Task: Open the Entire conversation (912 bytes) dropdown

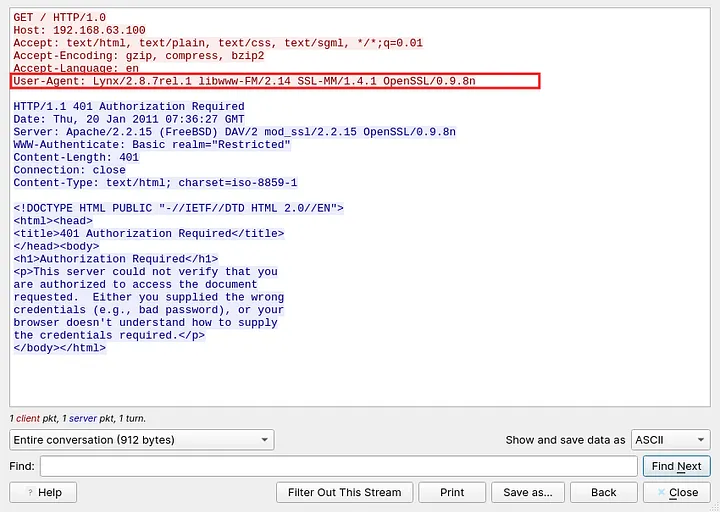Action: [141, 440]
